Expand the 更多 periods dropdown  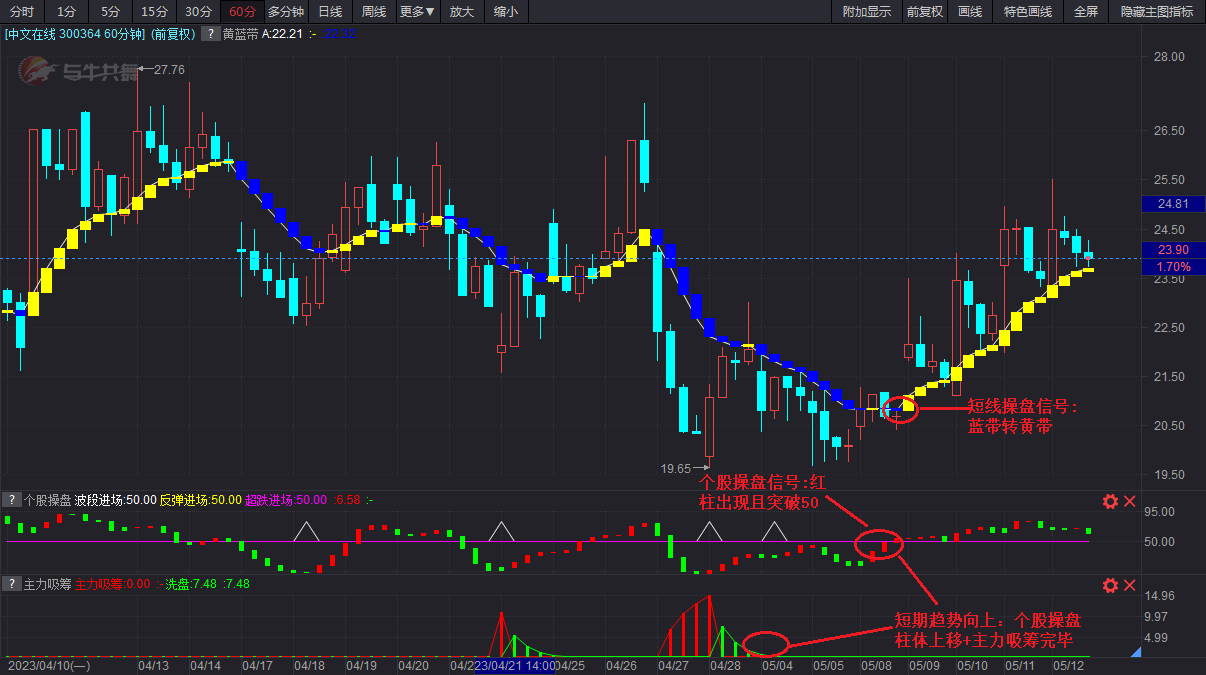tap(417, 12)
